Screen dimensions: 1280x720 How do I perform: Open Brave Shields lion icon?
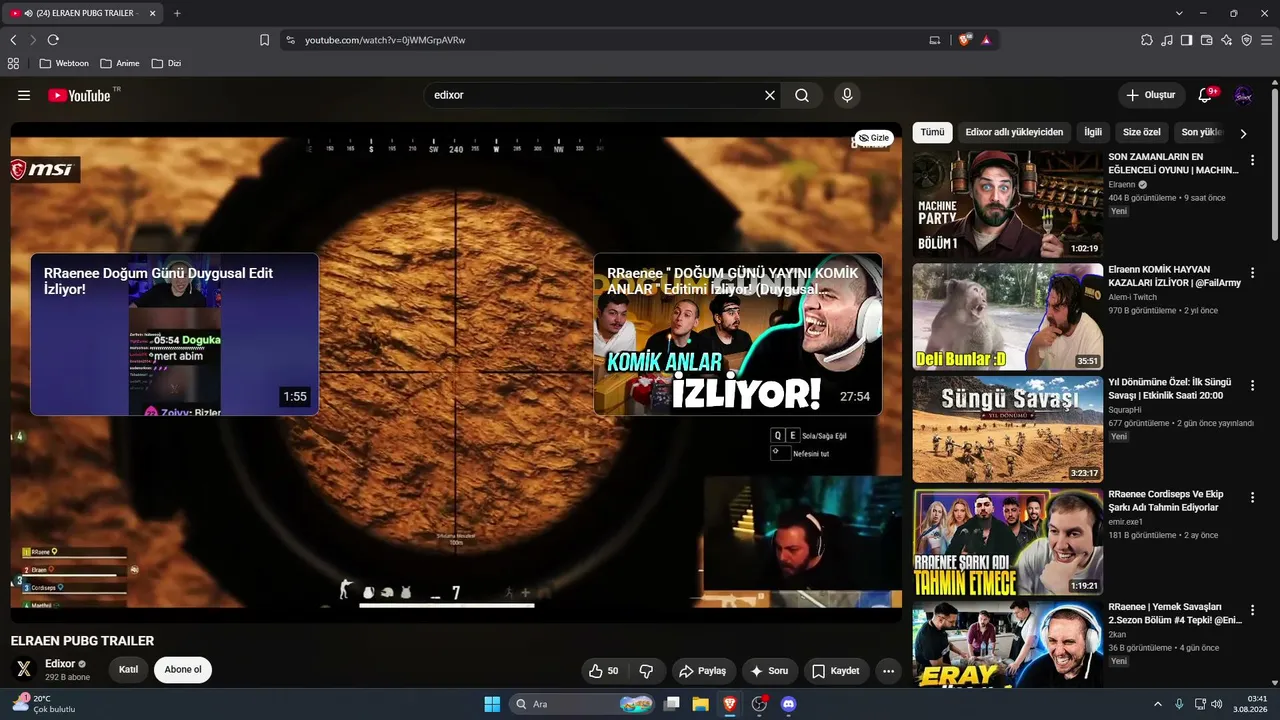click(965, 40)
